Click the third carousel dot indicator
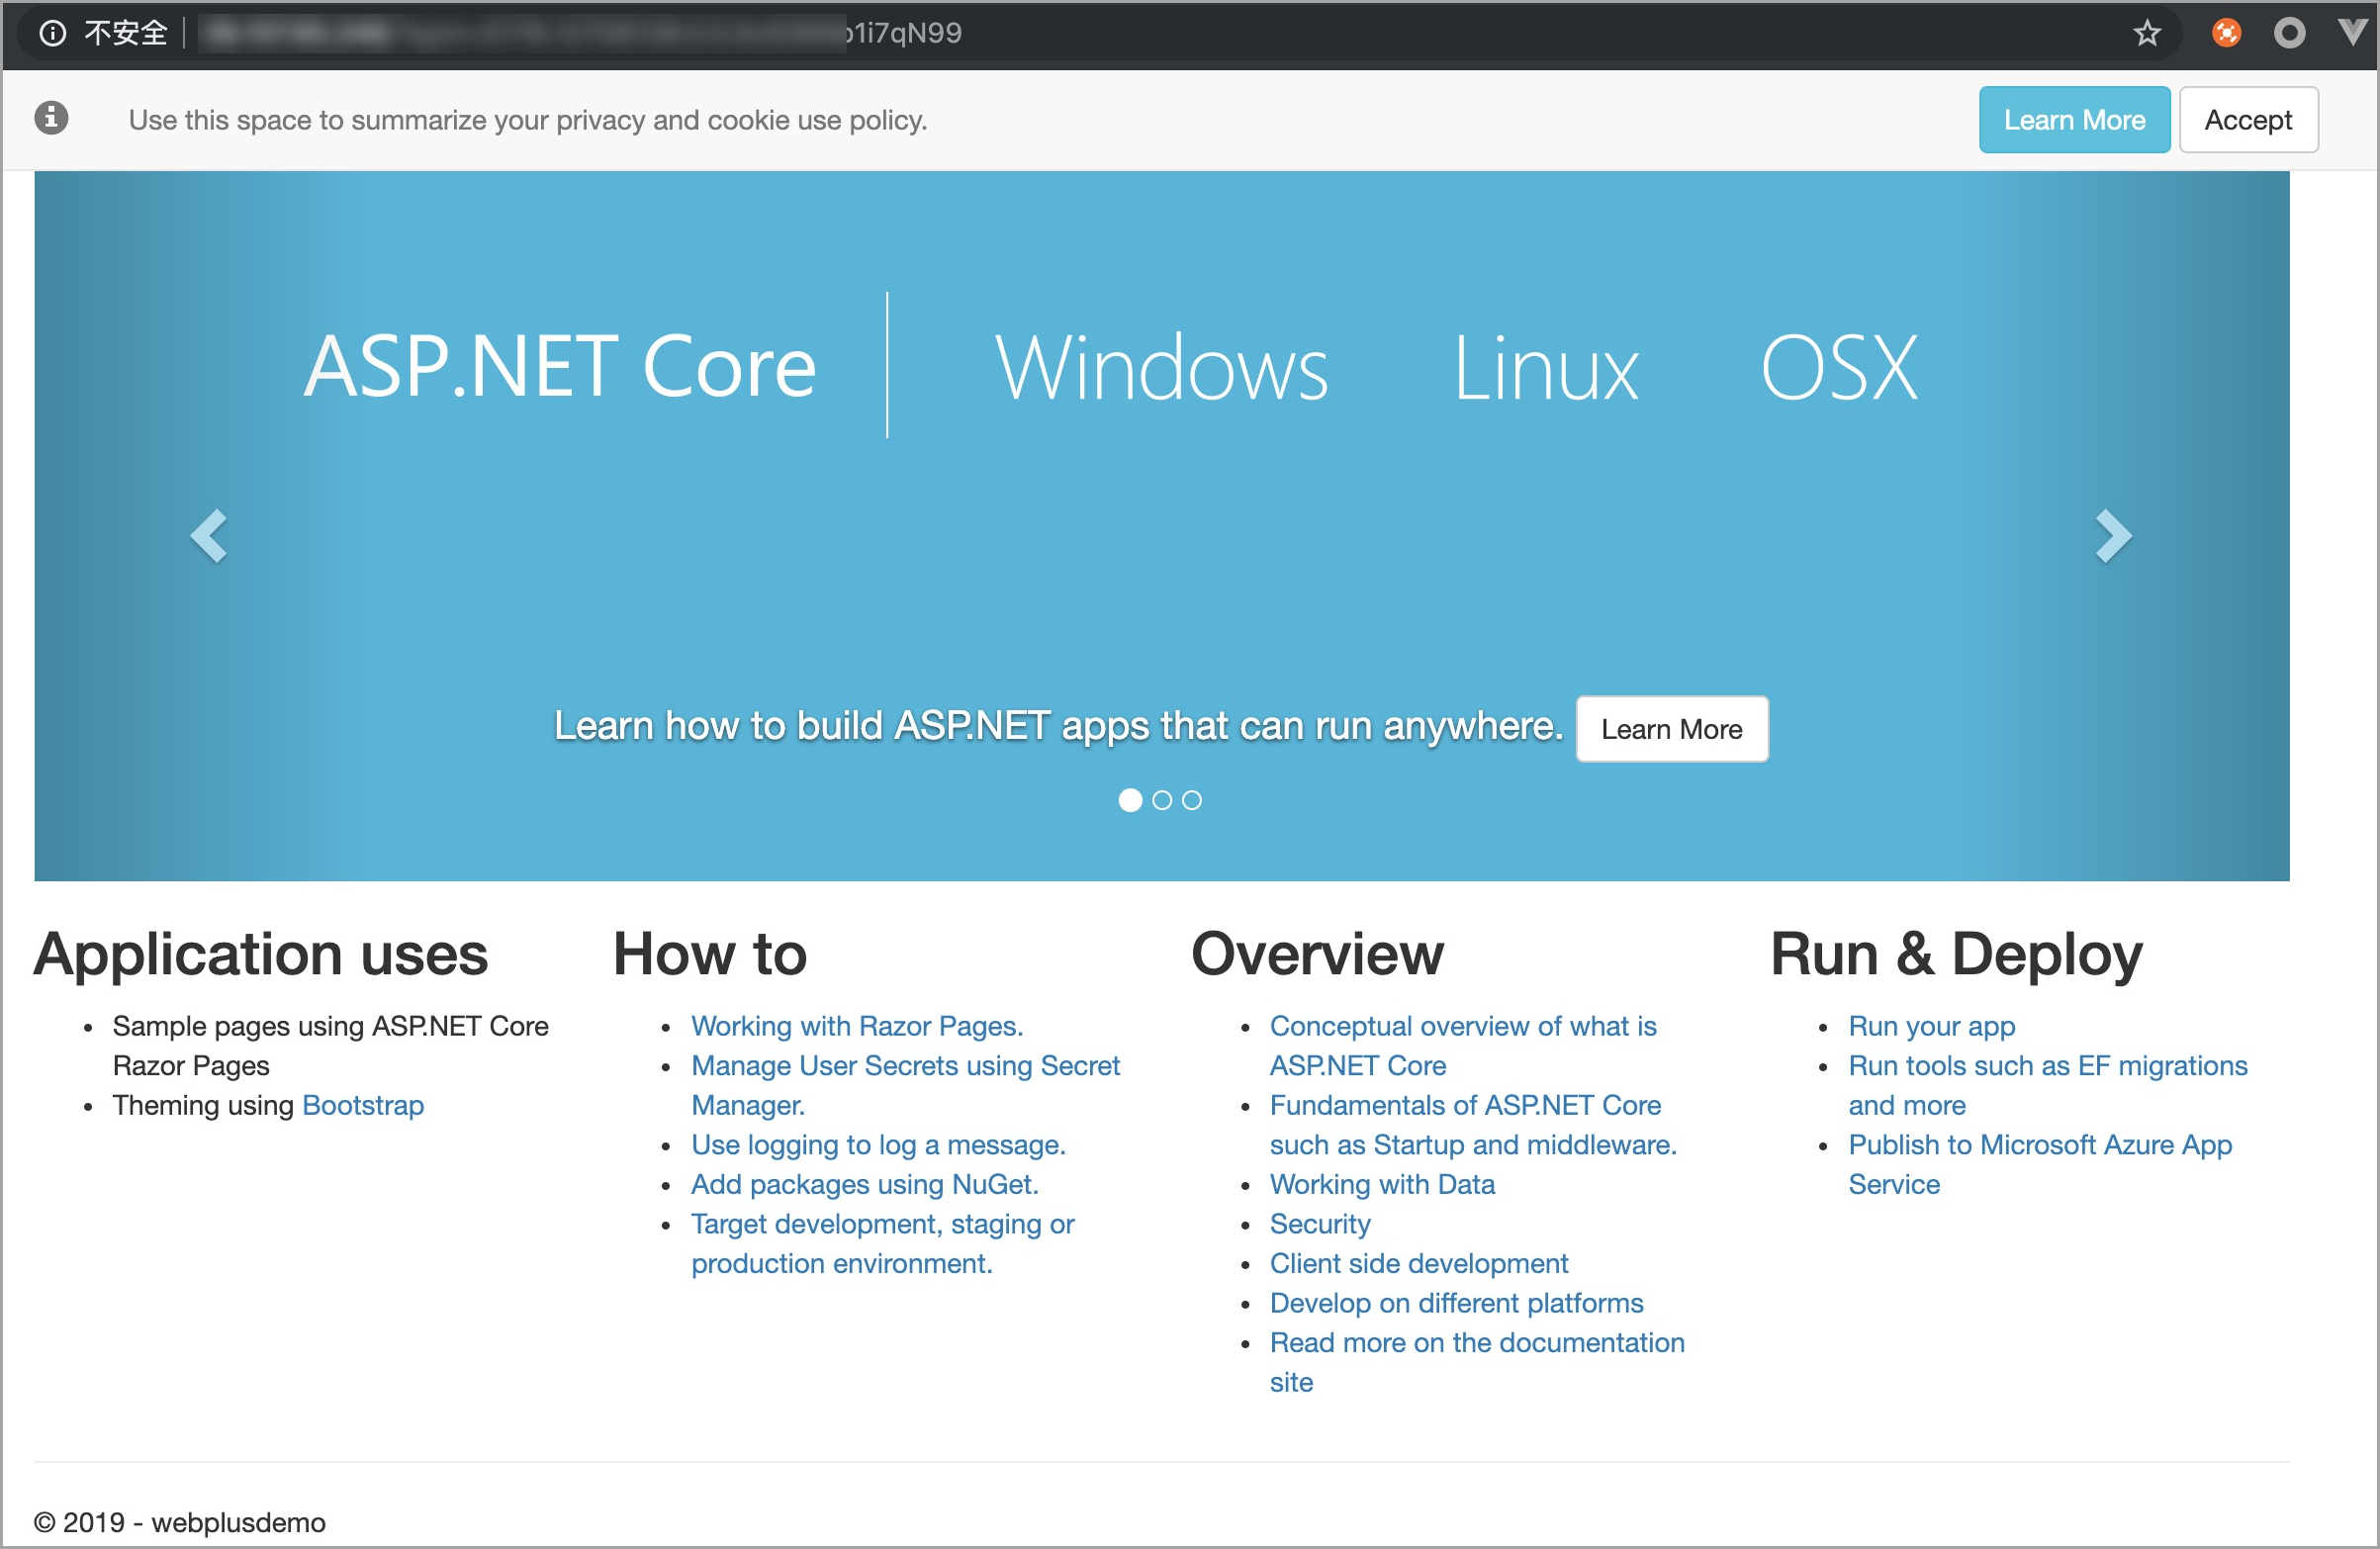The image size is (2380, 1549). pyautogui.click(x=1197, y=799)
